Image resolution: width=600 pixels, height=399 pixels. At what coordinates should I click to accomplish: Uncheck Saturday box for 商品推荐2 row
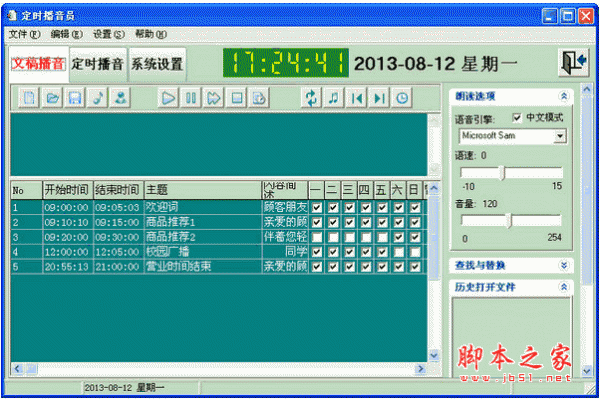[398, 237]
